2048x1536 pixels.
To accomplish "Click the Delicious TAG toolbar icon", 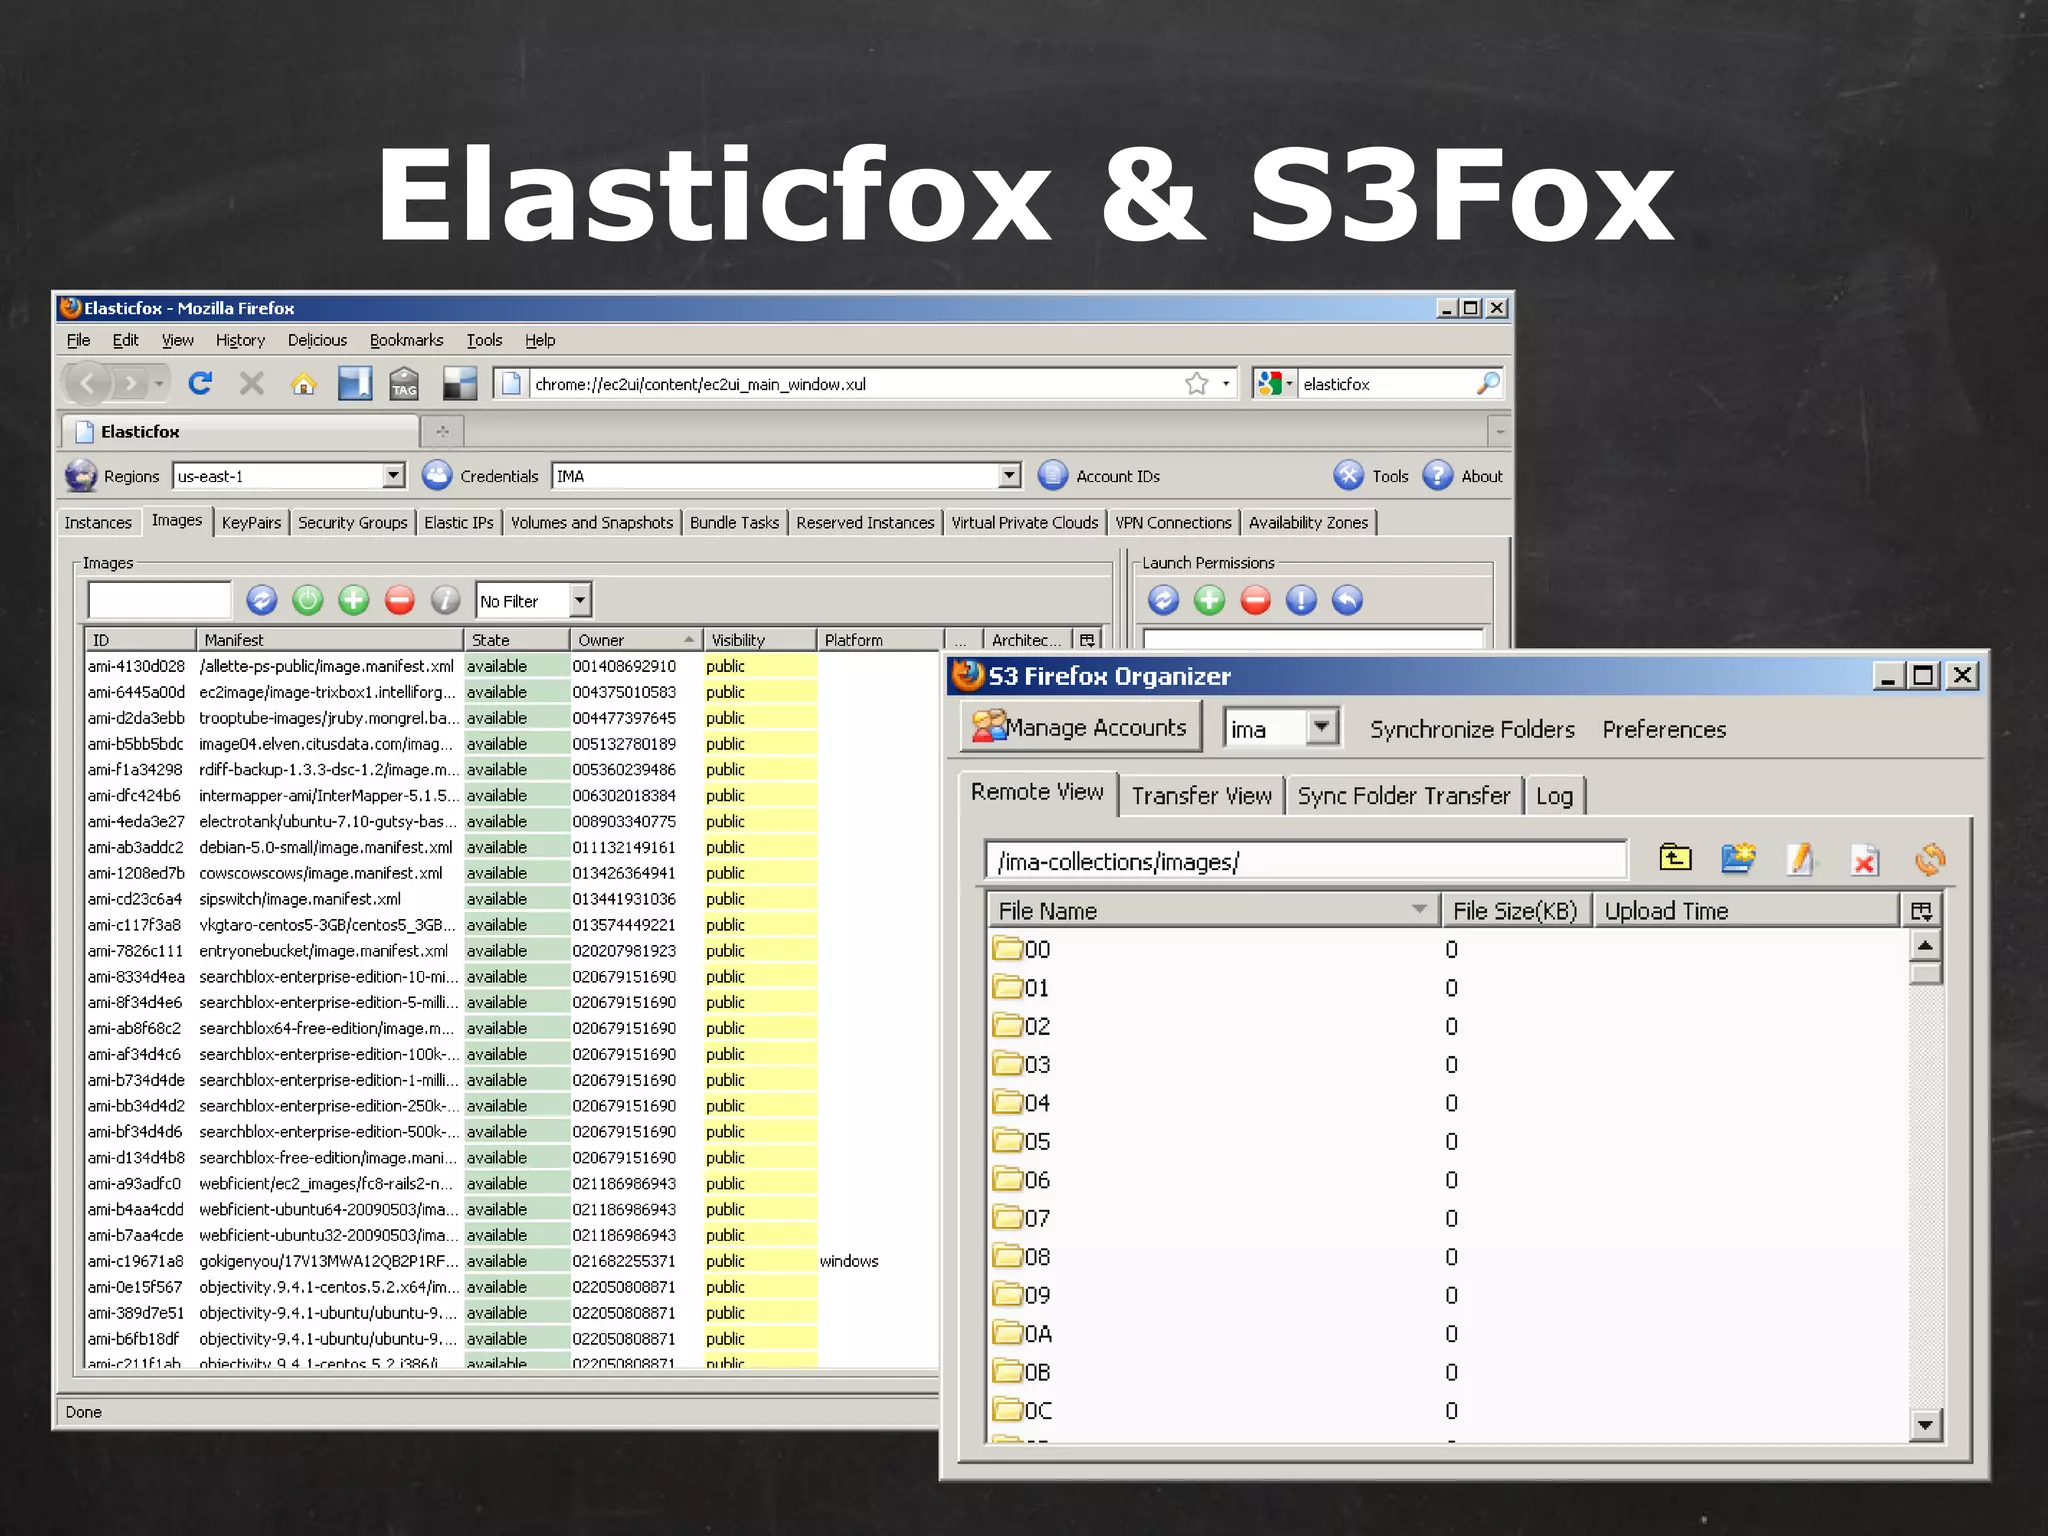I will click(x=404, y=383).
